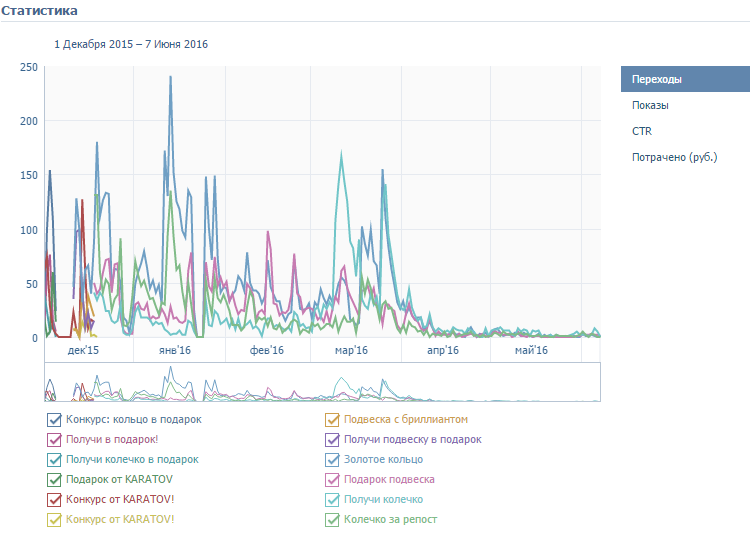Disable the 'Получи подвеску в подарок' series
The height and width of the screenshot is (547, 751).
(x=332, y=440)
